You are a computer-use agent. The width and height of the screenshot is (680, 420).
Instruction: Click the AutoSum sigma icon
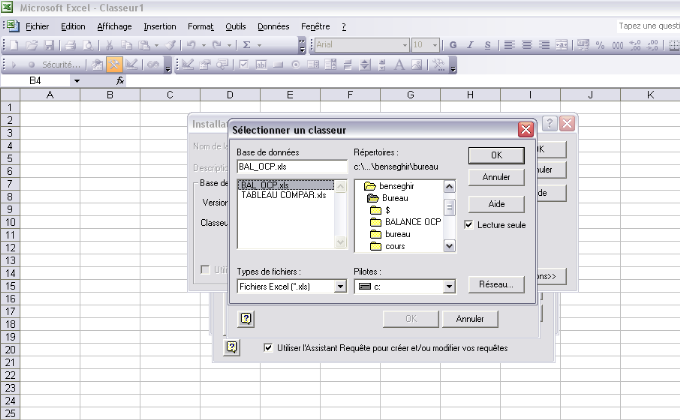(x=246, y=45)
